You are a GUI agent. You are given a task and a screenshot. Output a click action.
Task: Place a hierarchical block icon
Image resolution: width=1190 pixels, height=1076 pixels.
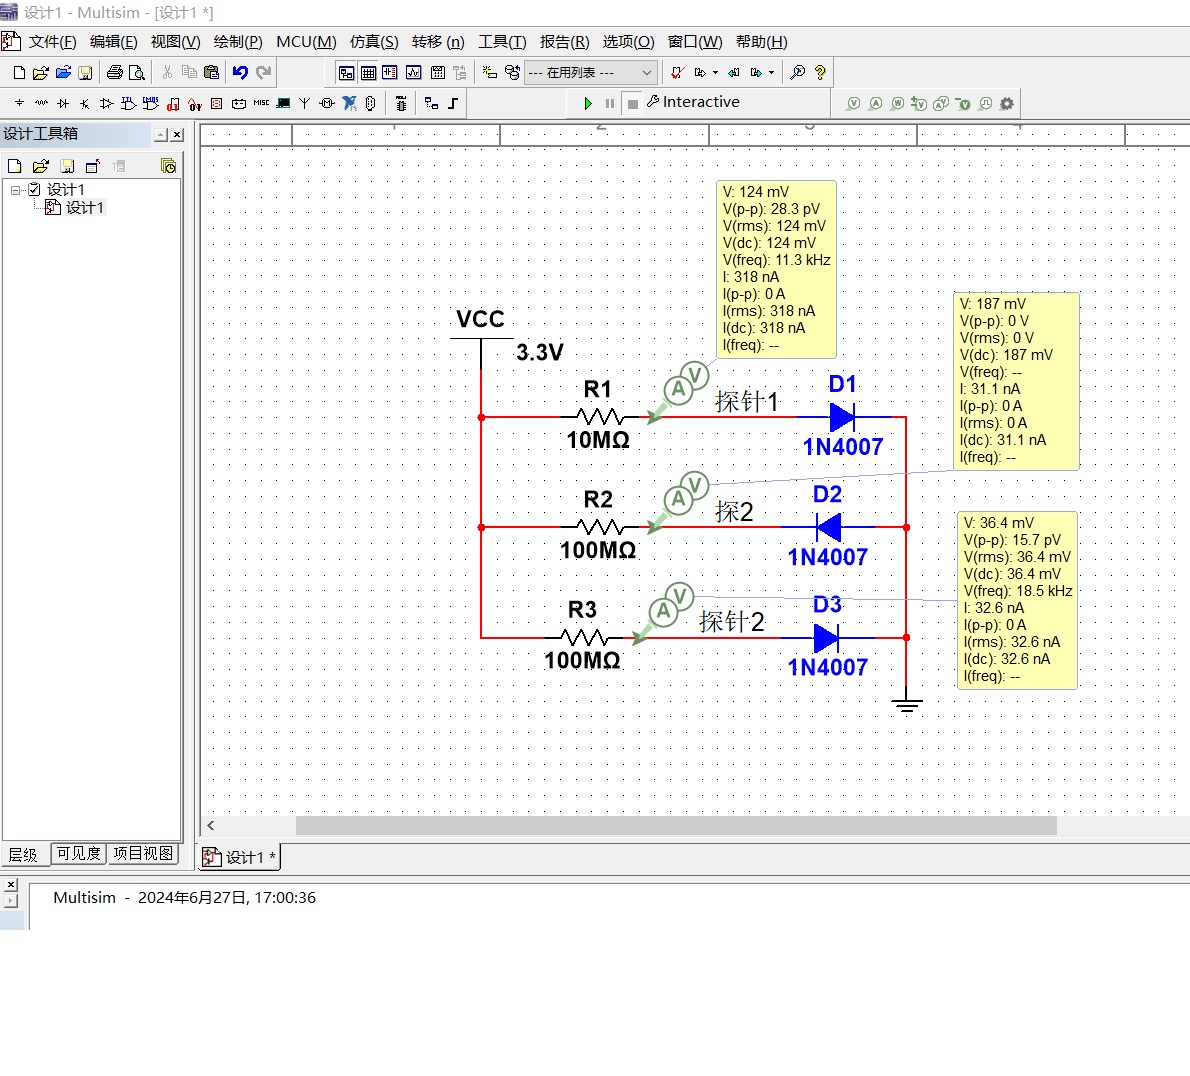tap(431, 103)
